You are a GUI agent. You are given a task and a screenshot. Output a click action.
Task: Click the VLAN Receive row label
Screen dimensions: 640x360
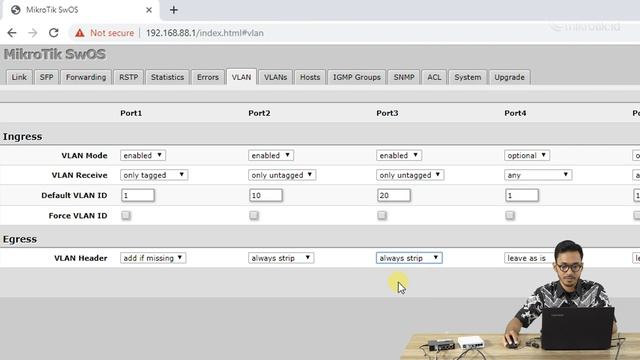[80, 175]
